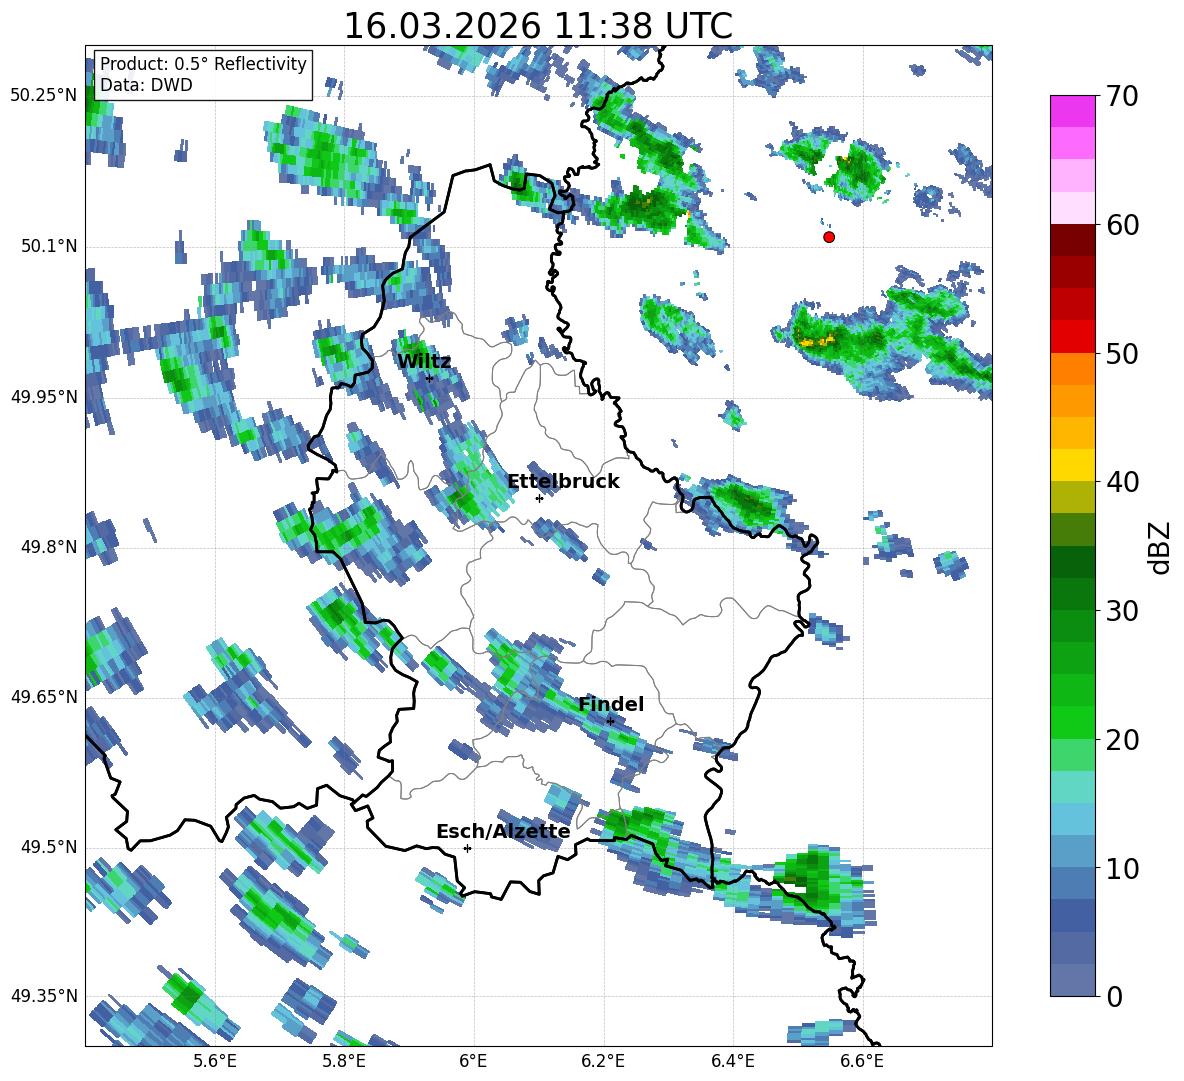
Task: Select the Esch/Alzette city label
Action: point(503,831)
